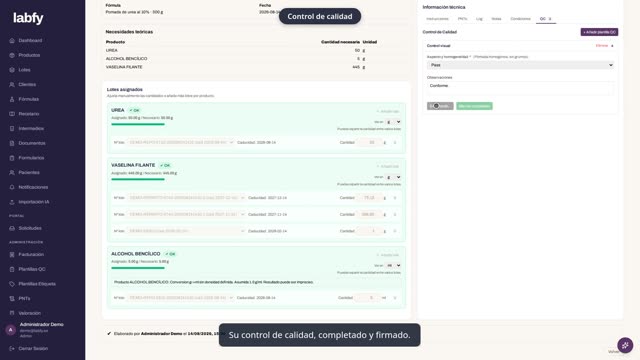Open lot dropdown with expiry 2027-12-14
This screenshot has width=640, height=360.
(x=186, y=198)
